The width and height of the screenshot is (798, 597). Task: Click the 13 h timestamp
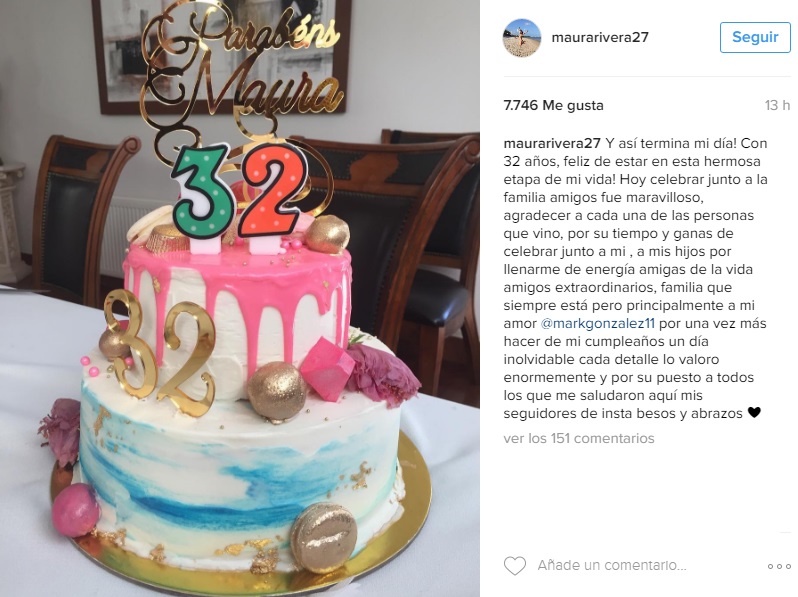click(x=777, y=105)
